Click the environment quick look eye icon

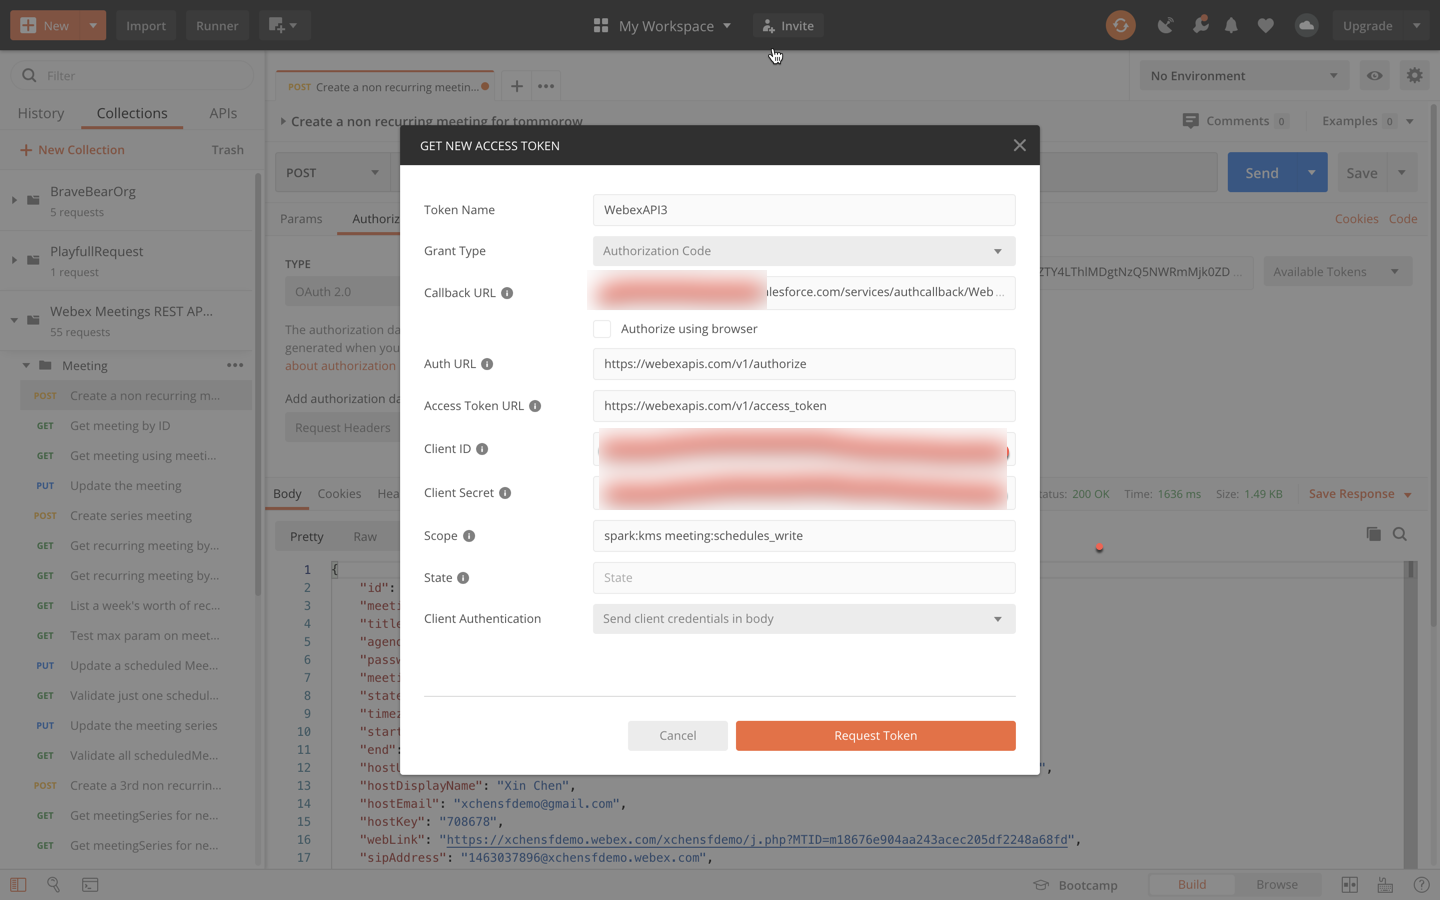click(x=1374, y=75)
